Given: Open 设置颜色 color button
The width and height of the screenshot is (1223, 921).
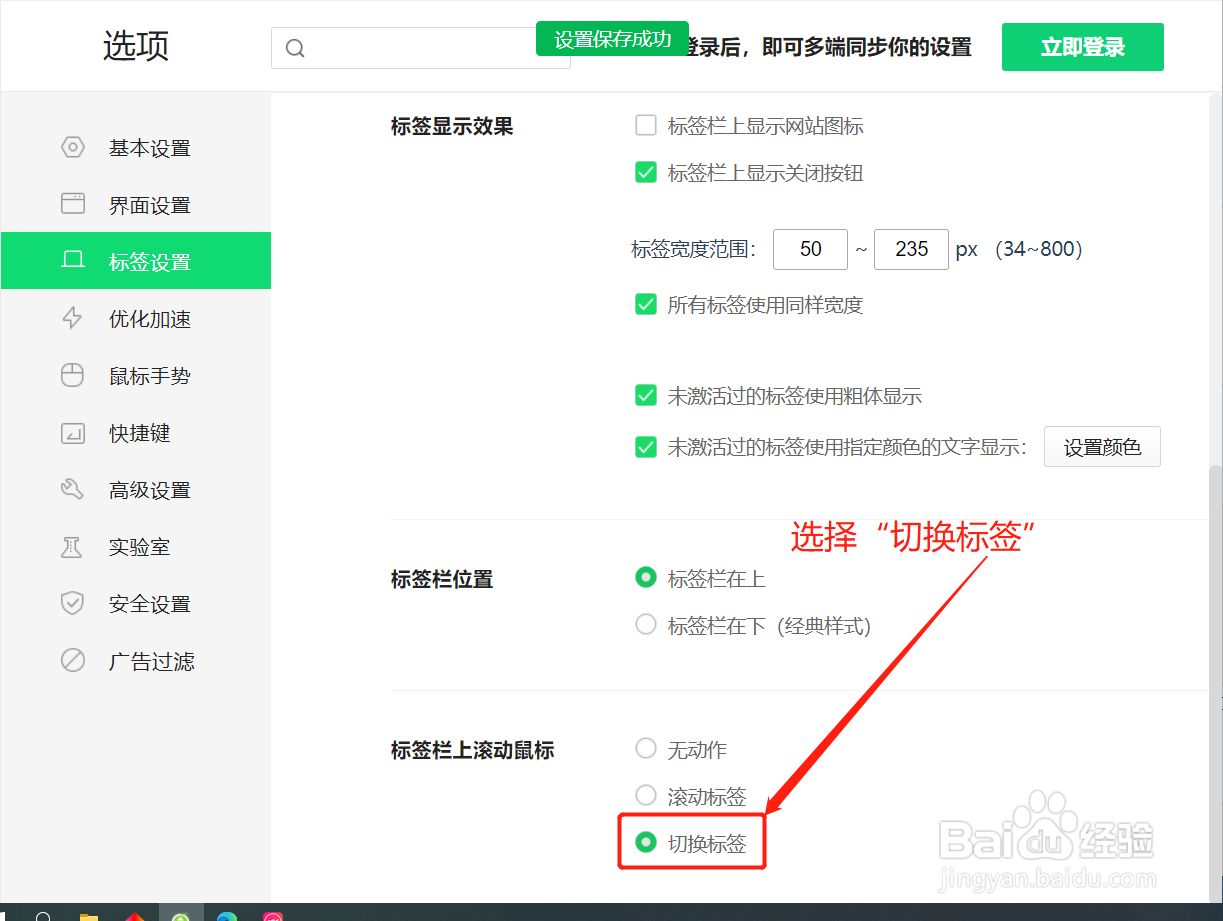Looking at the screenshot, I should [x=1102, y=447].
